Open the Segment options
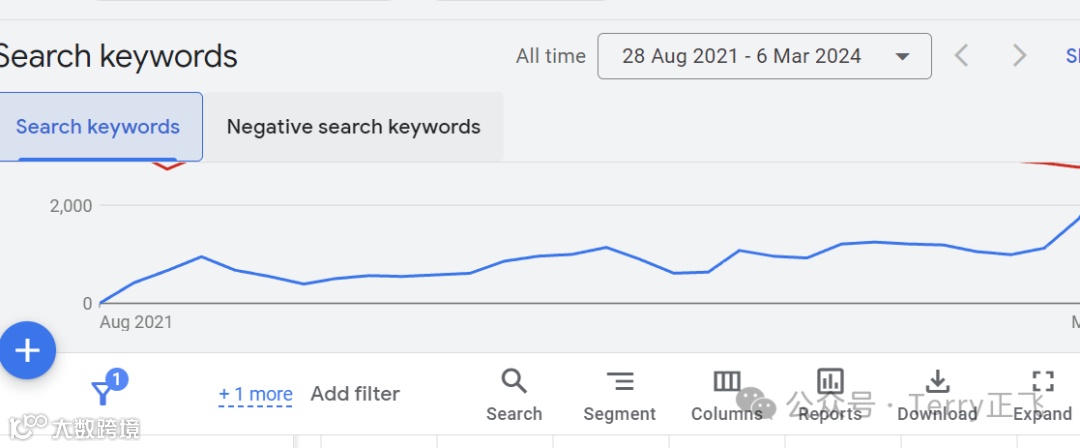Viewport: 1080px width, 448px height. tap(620, 381)
